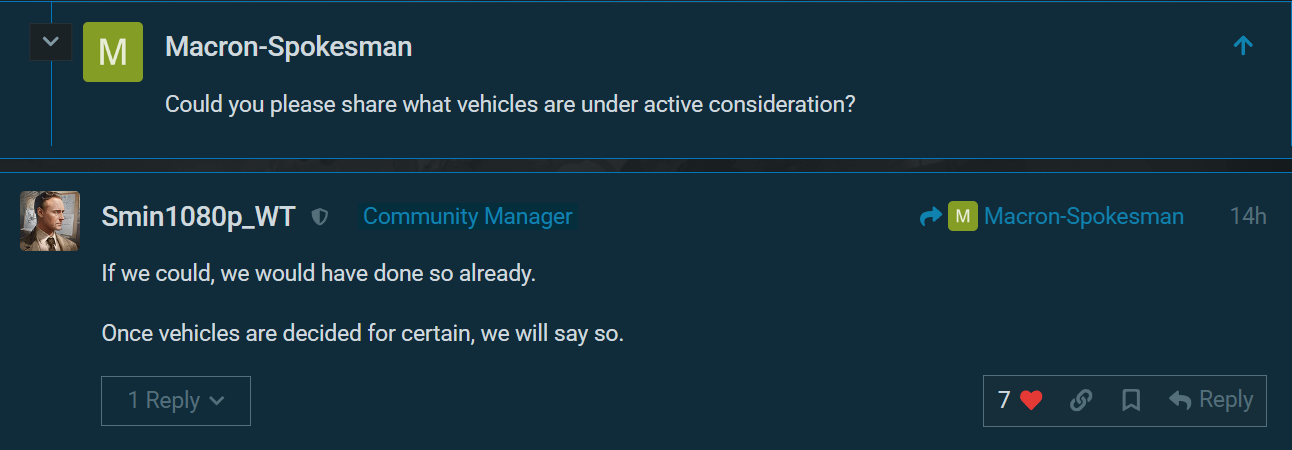The height and width of the screenshot is (450, 1292).
Task: Click the Smin1080p_WT profile picture
Action: (x=50, y=221)
